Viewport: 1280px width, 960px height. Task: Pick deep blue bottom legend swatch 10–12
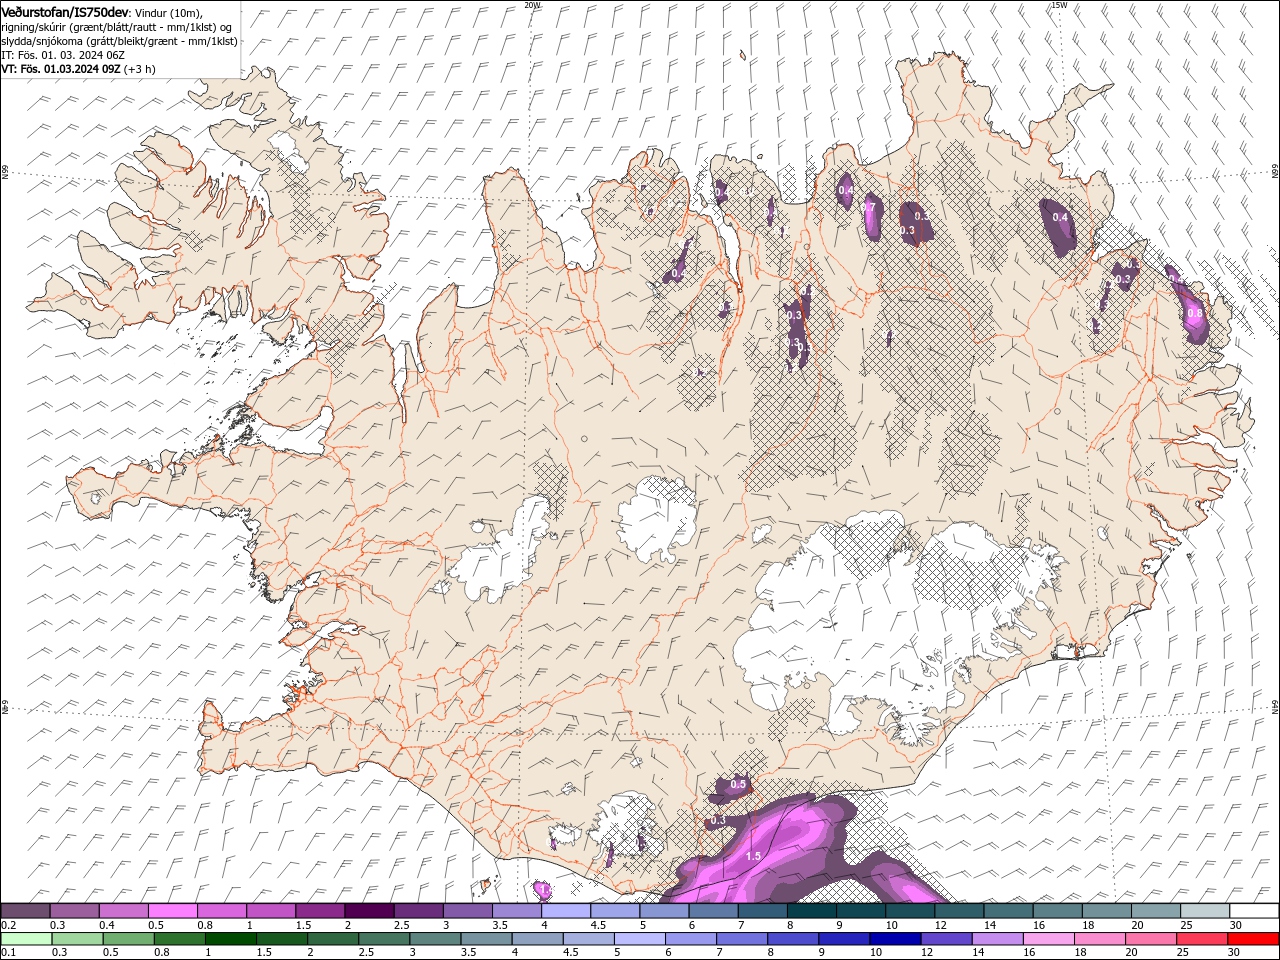895,939
